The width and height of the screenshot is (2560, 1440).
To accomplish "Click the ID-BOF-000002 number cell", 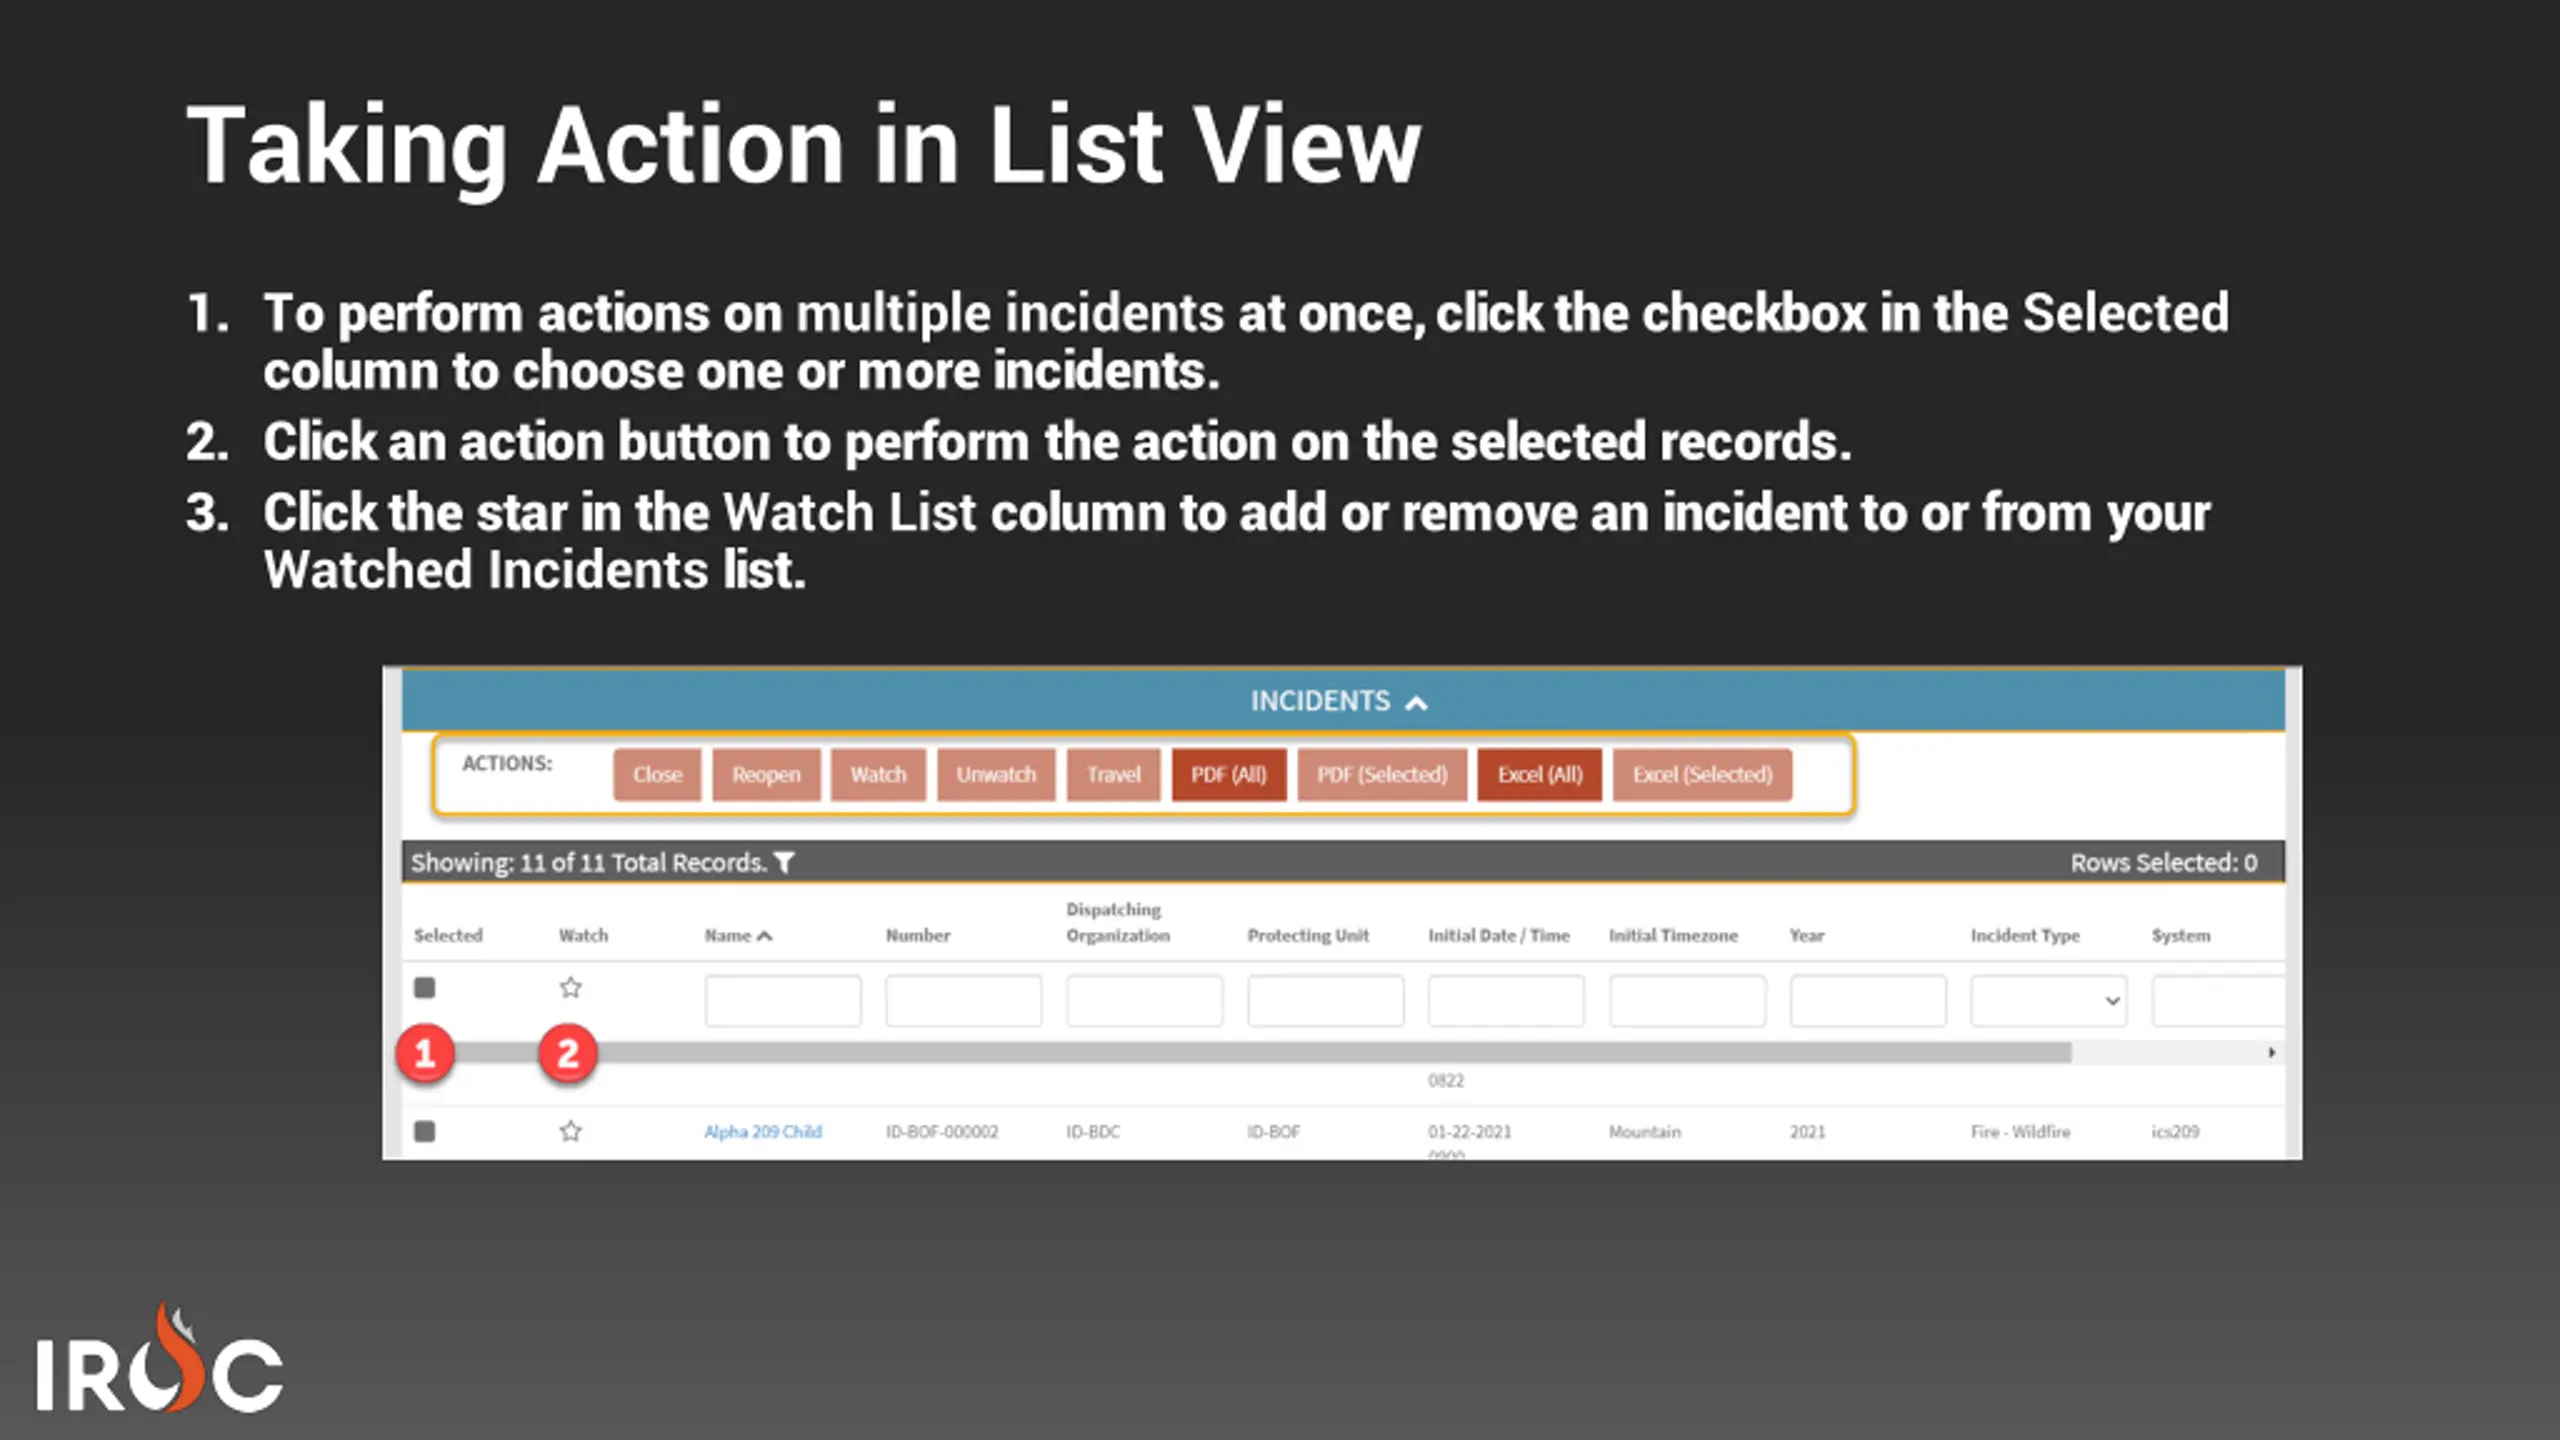I will point(942,1131).
